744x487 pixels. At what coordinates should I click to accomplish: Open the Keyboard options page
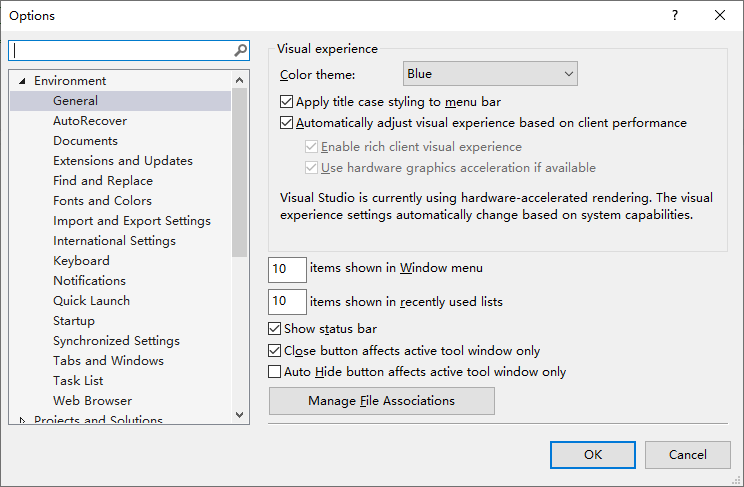point(81,261)
